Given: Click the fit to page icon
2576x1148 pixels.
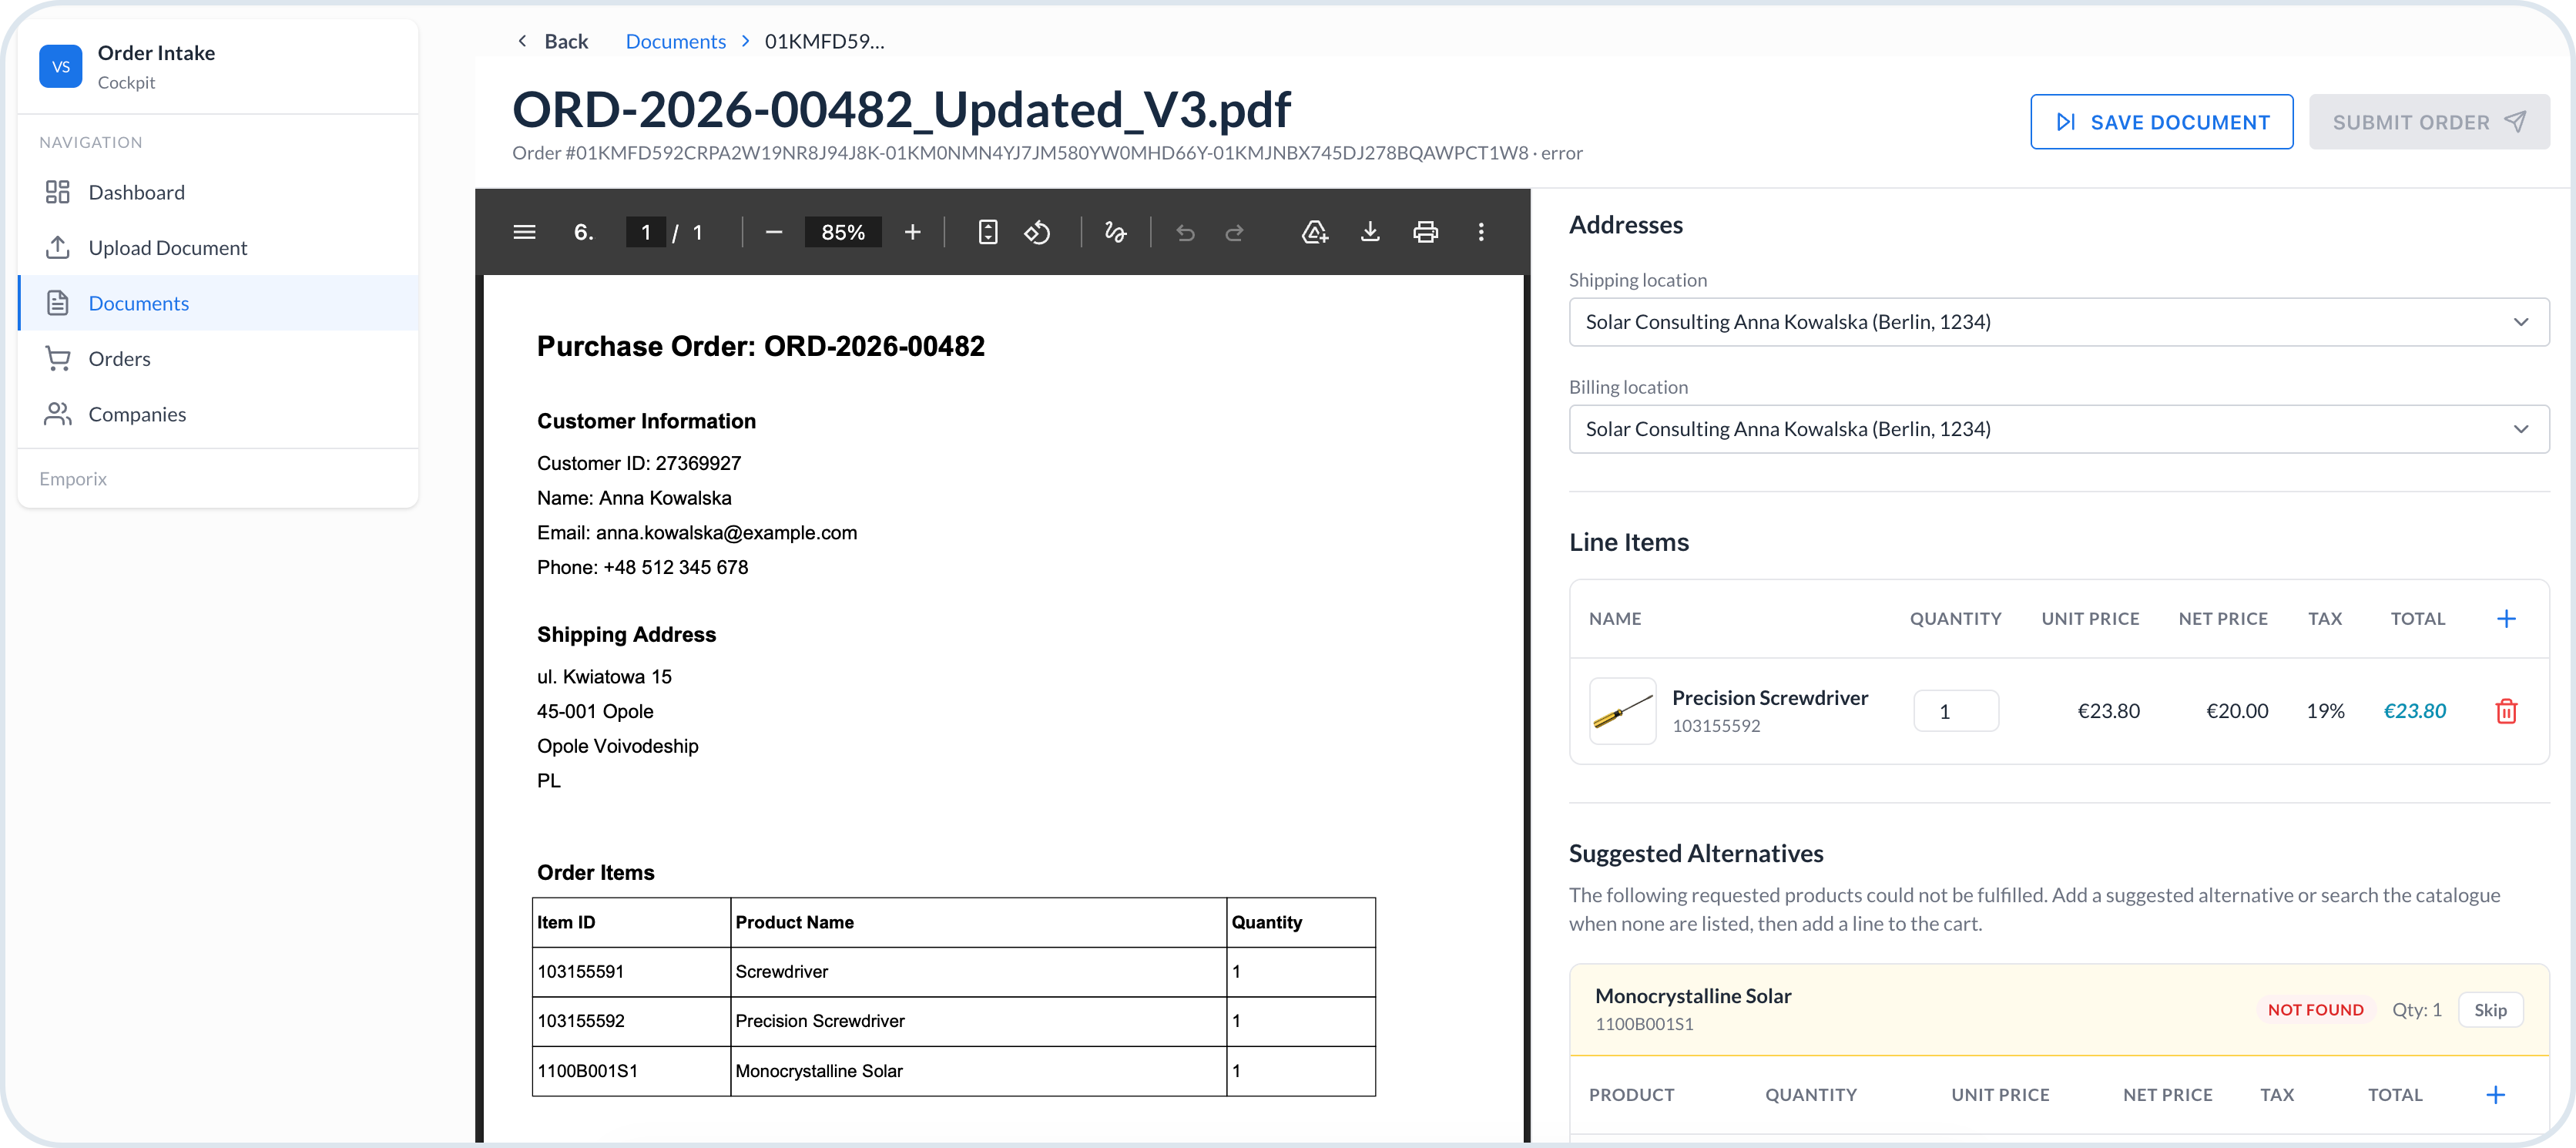Looking at the screenshot, I should pos(987,232).
